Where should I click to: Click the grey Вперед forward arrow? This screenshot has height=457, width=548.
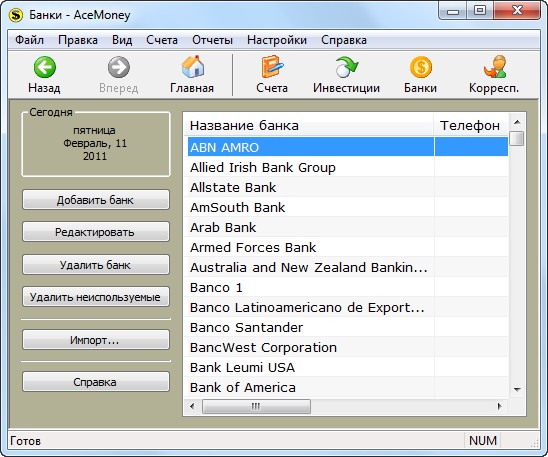[118, 67]
